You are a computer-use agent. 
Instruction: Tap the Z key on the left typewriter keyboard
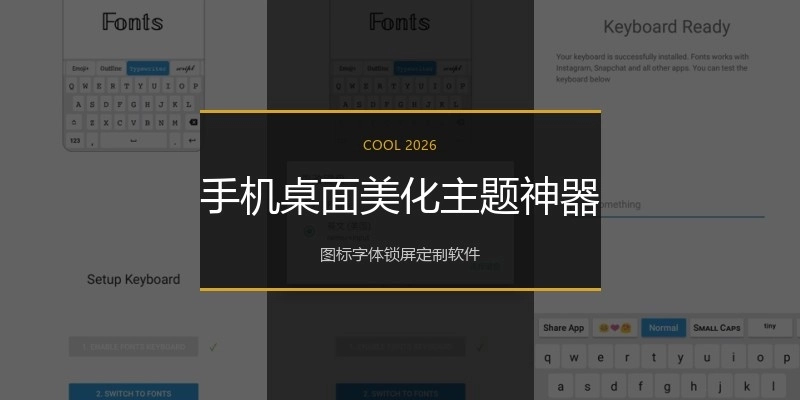point(92,122)
